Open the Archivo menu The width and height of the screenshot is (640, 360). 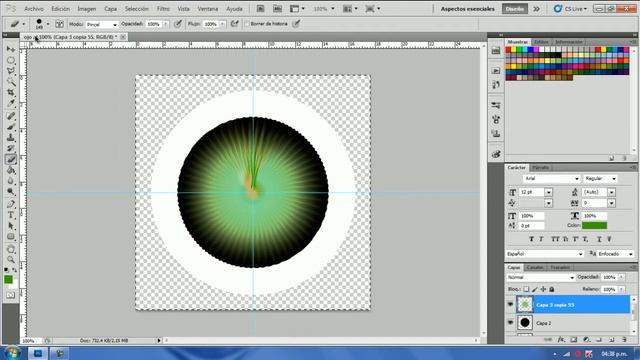tap(34, 9)
